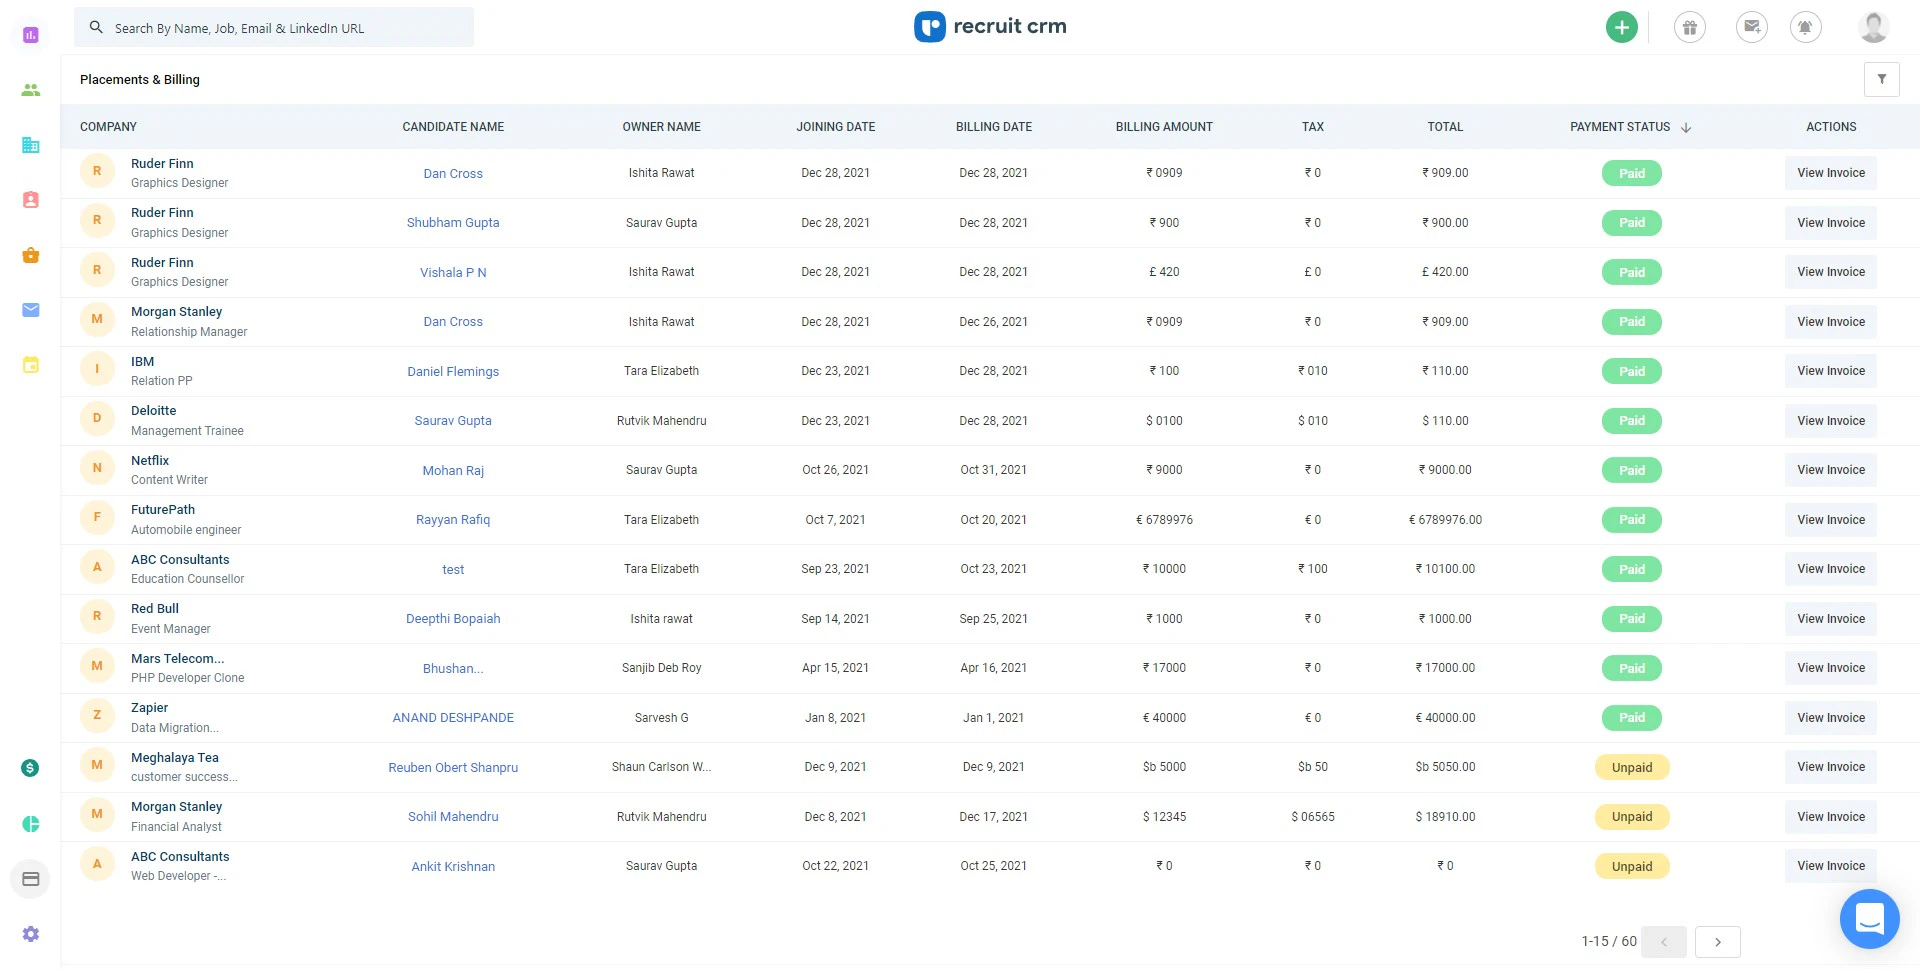Compose an email via the mail-plus icon
This screenshot has height=969, width=1920.
[1750, 27]
